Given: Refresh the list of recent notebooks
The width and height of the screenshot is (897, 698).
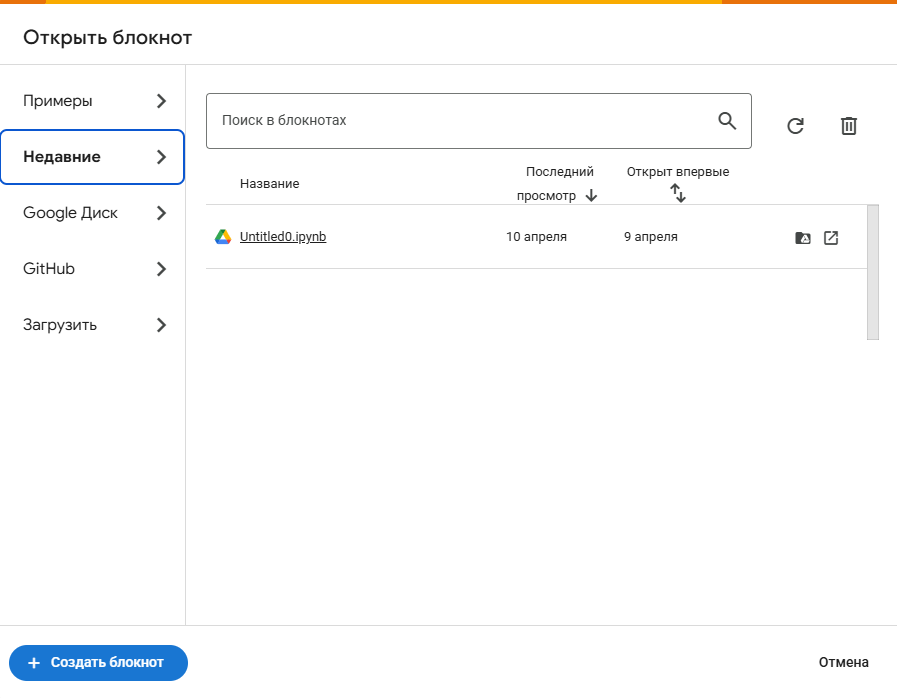Looking at the screenshot, I should click(795, 126).
